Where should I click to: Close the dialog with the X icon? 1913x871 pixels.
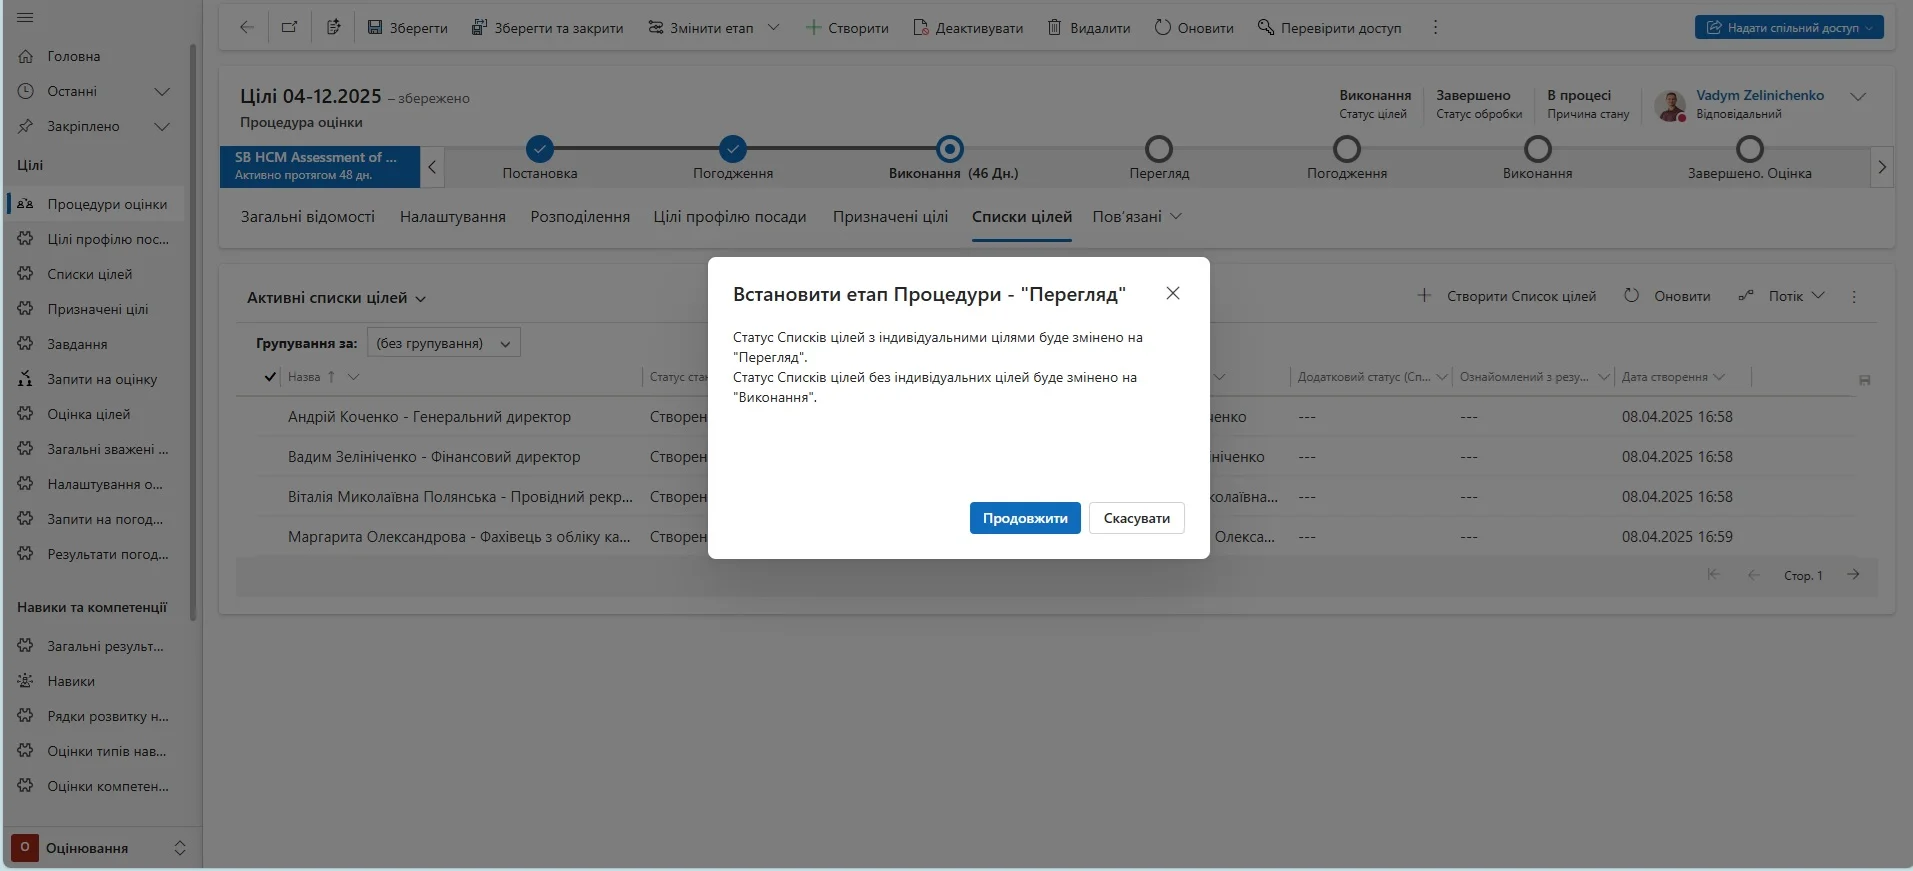tap(1173, 293)
